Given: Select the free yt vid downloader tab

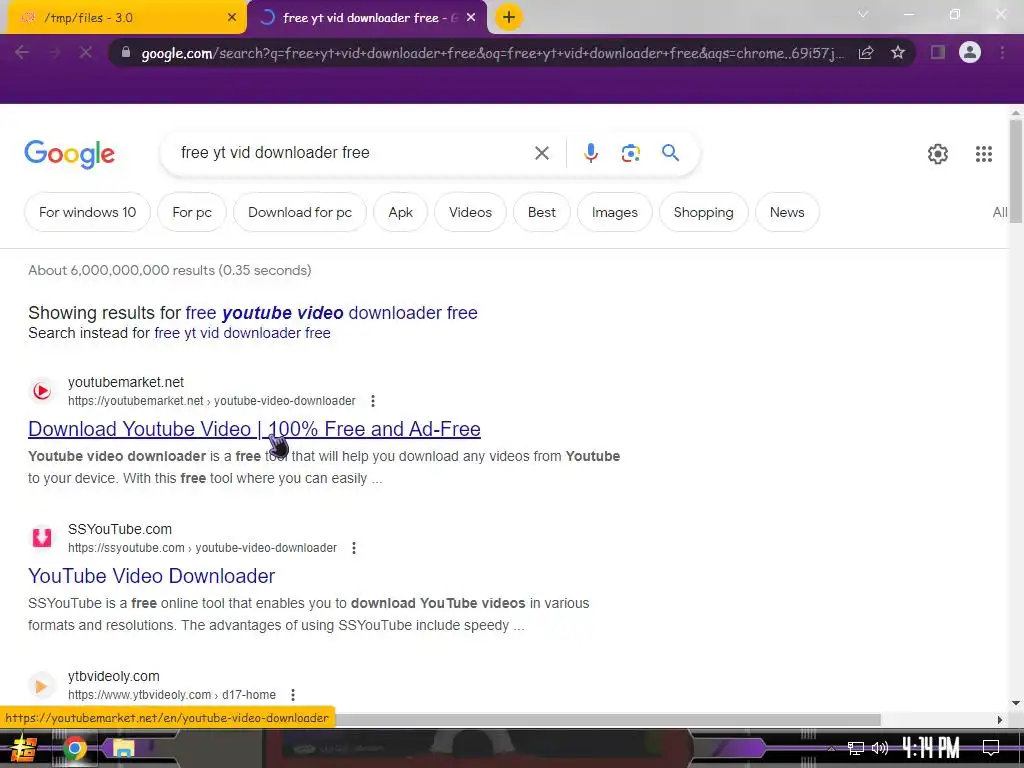Looking at the screenshot, I should [367, 18].
